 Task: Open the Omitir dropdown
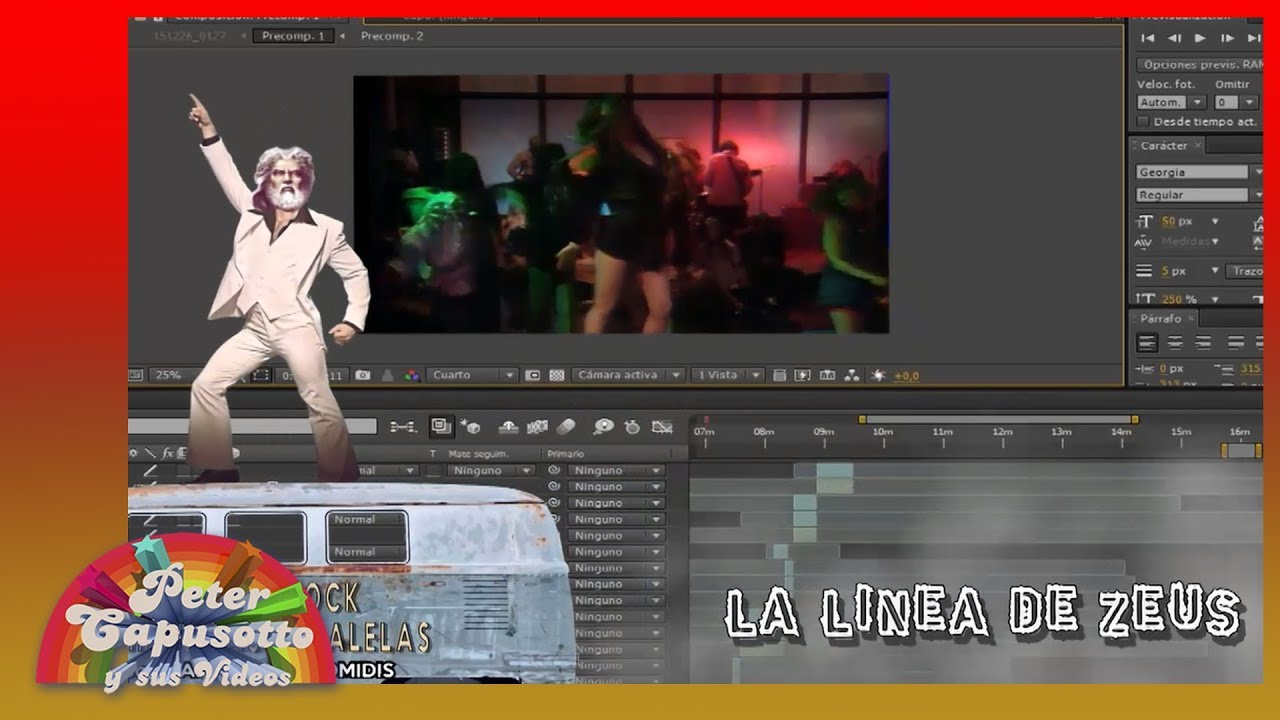[x=1237, y=102]
